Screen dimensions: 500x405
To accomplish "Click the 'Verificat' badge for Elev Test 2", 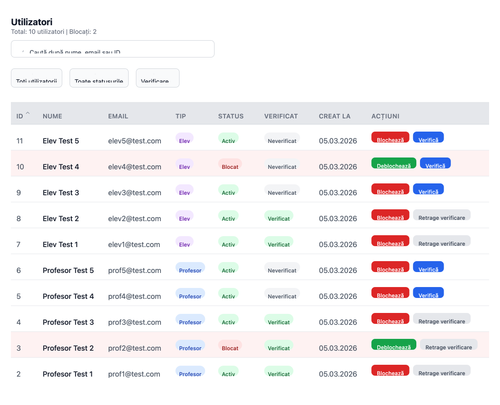I will (279, 216).
